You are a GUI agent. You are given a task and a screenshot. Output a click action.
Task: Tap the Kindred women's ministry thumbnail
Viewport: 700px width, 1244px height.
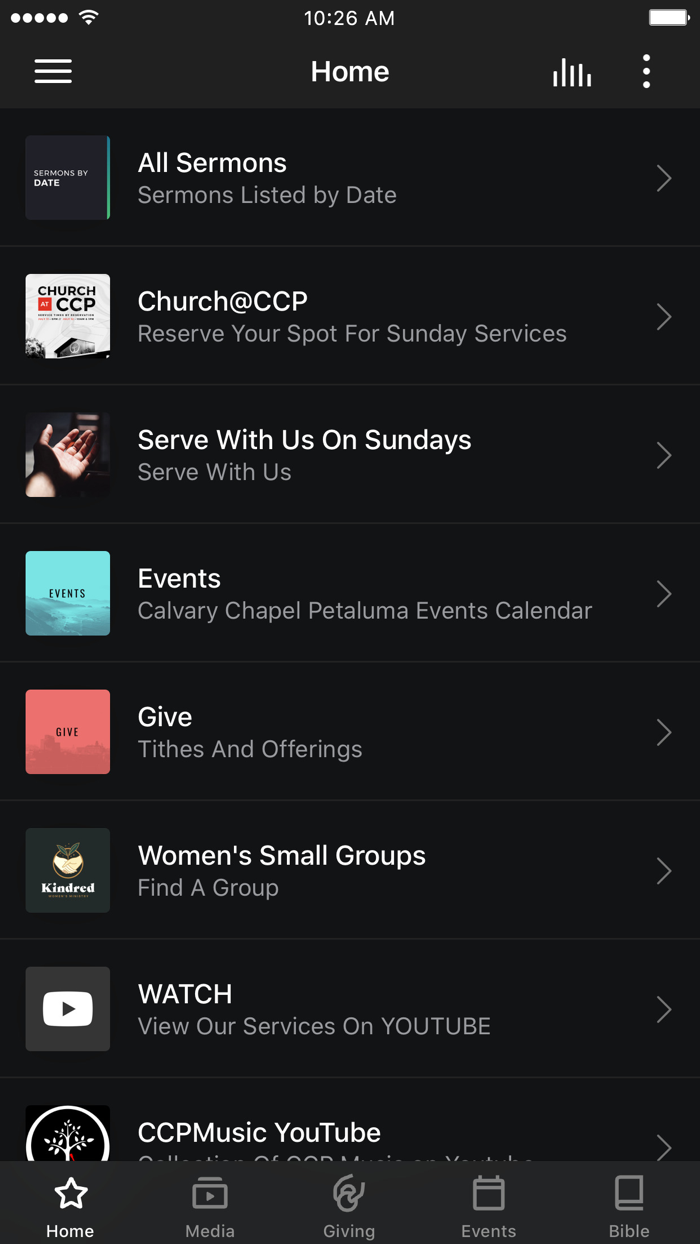tap(67, 870)
